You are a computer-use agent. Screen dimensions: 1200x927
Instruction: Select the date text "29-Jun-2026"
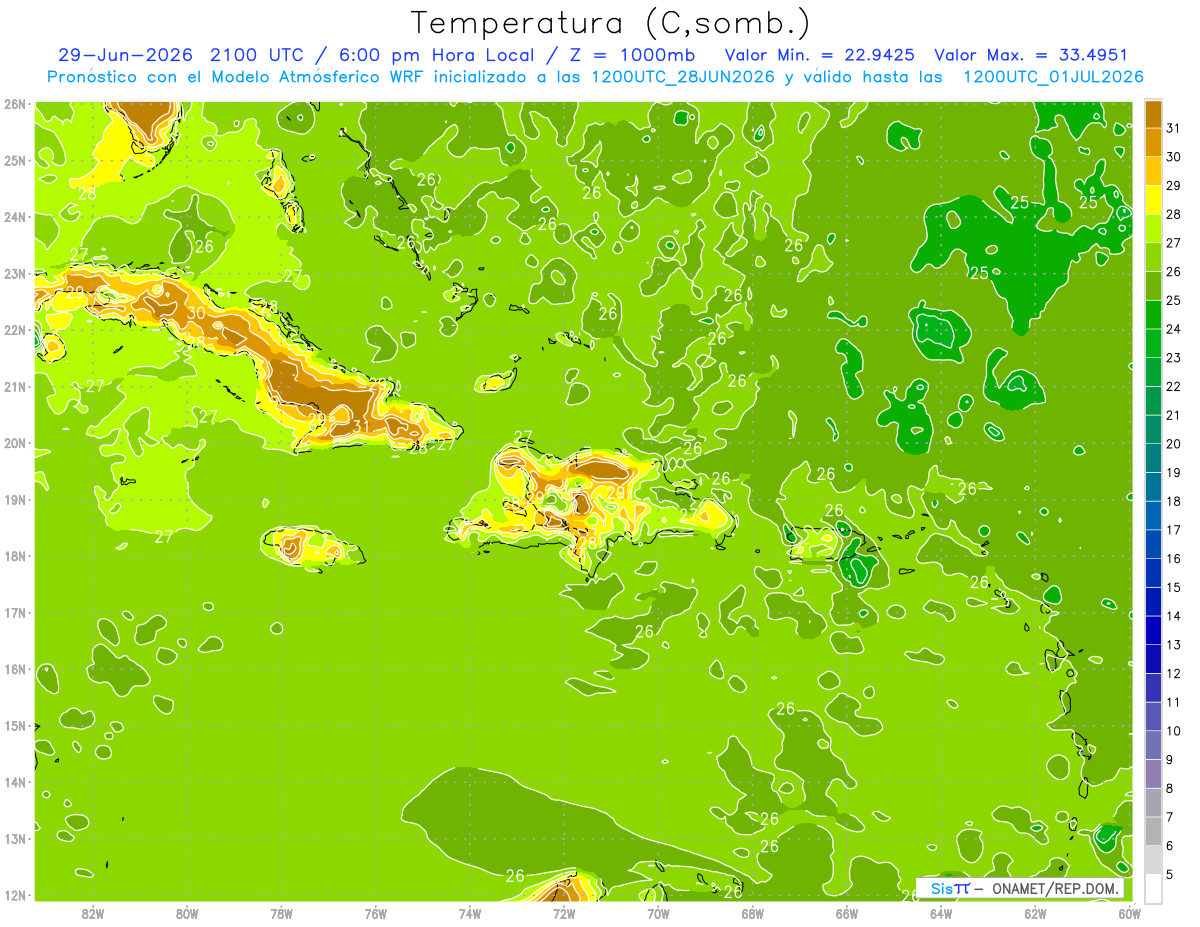[x=127, y=55]
